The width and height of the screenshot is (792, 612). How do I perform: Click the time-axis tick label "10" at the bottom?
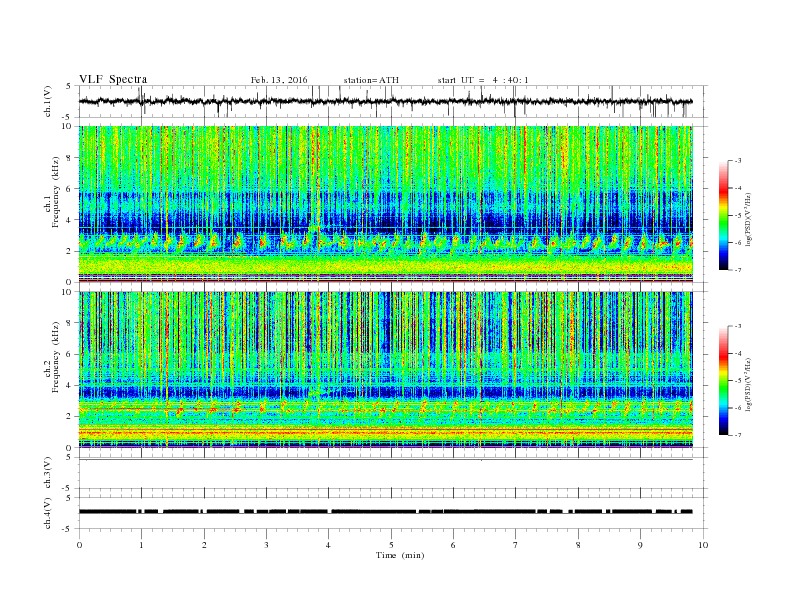point(703,545)
